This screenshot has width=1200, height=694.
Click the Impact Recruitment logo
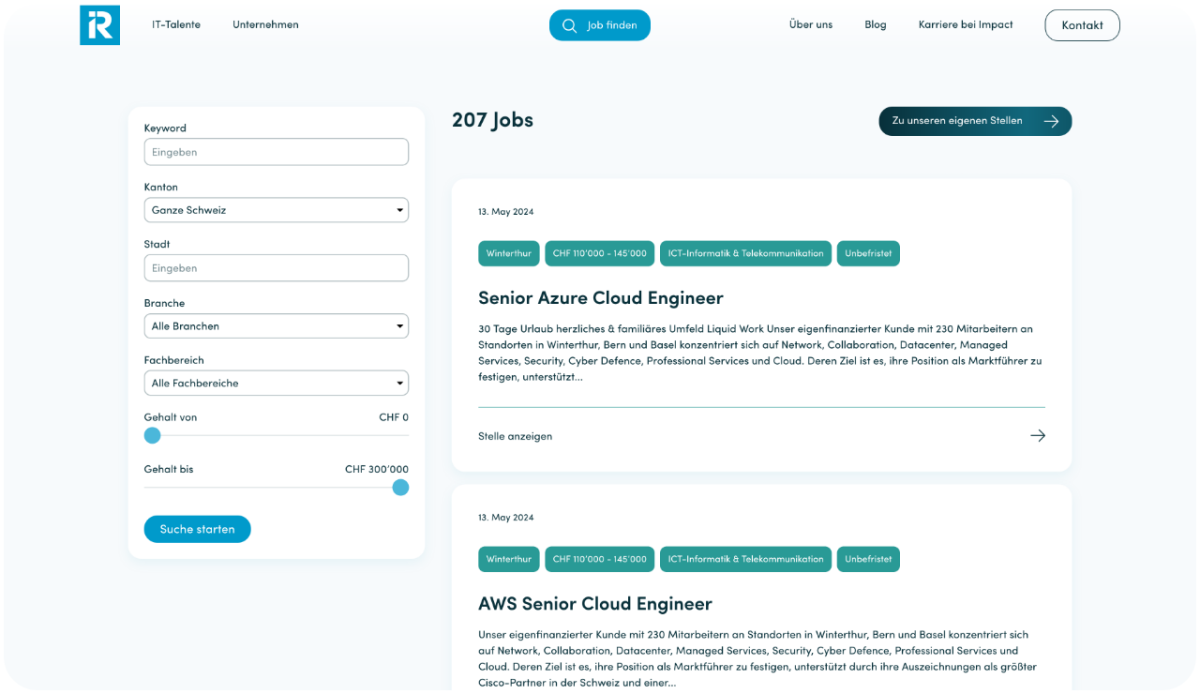click(100, 25)
